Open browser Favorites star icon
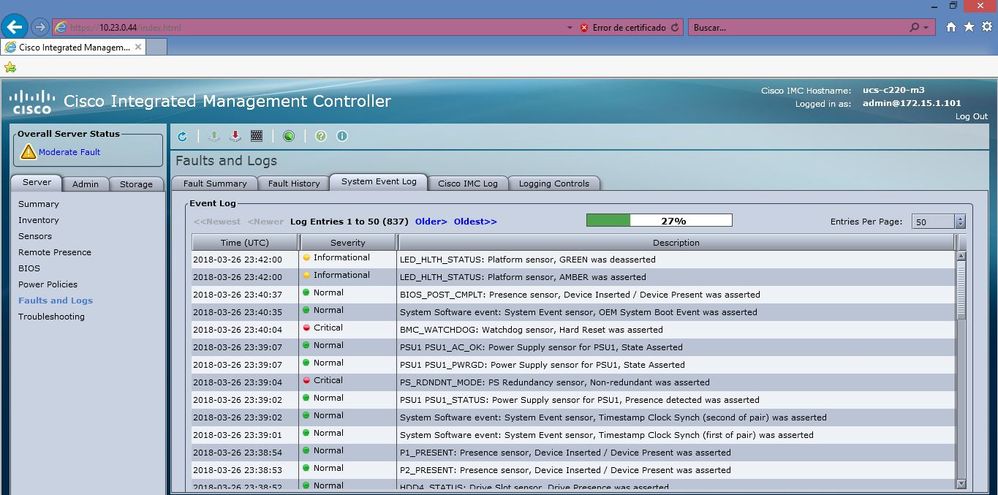The height and width of the screenshot is (495, 998). coord(969,27)
